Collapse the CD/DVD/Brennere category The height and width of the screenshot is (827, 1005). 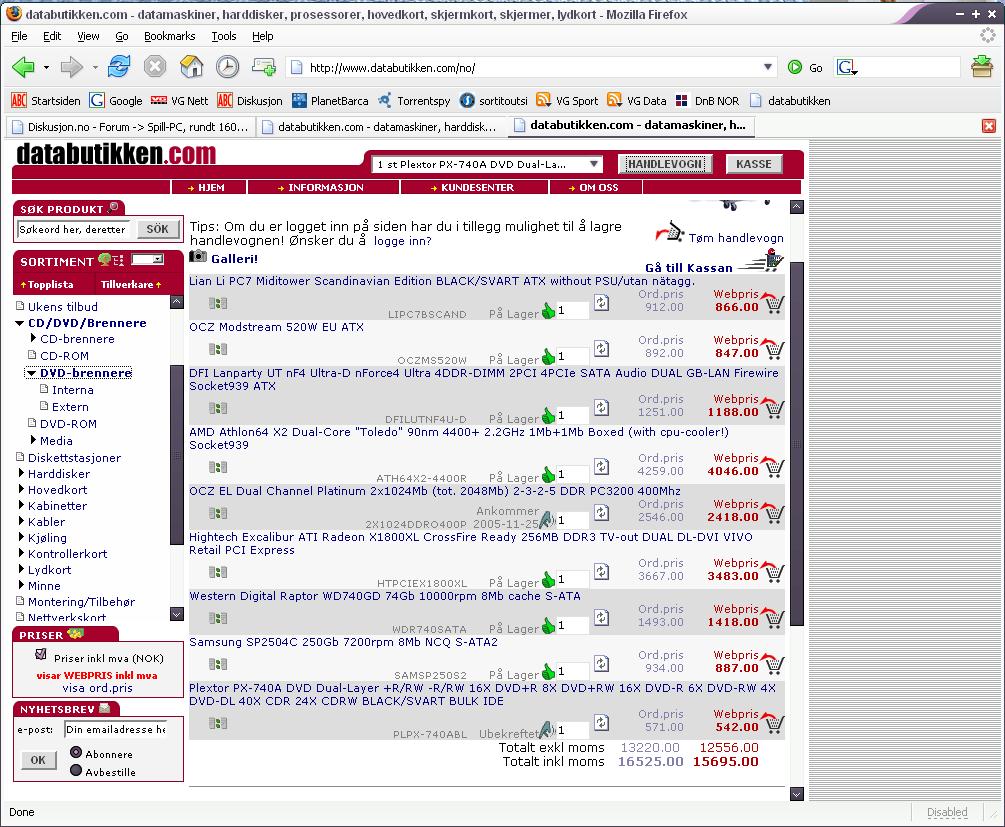(19, 323)
